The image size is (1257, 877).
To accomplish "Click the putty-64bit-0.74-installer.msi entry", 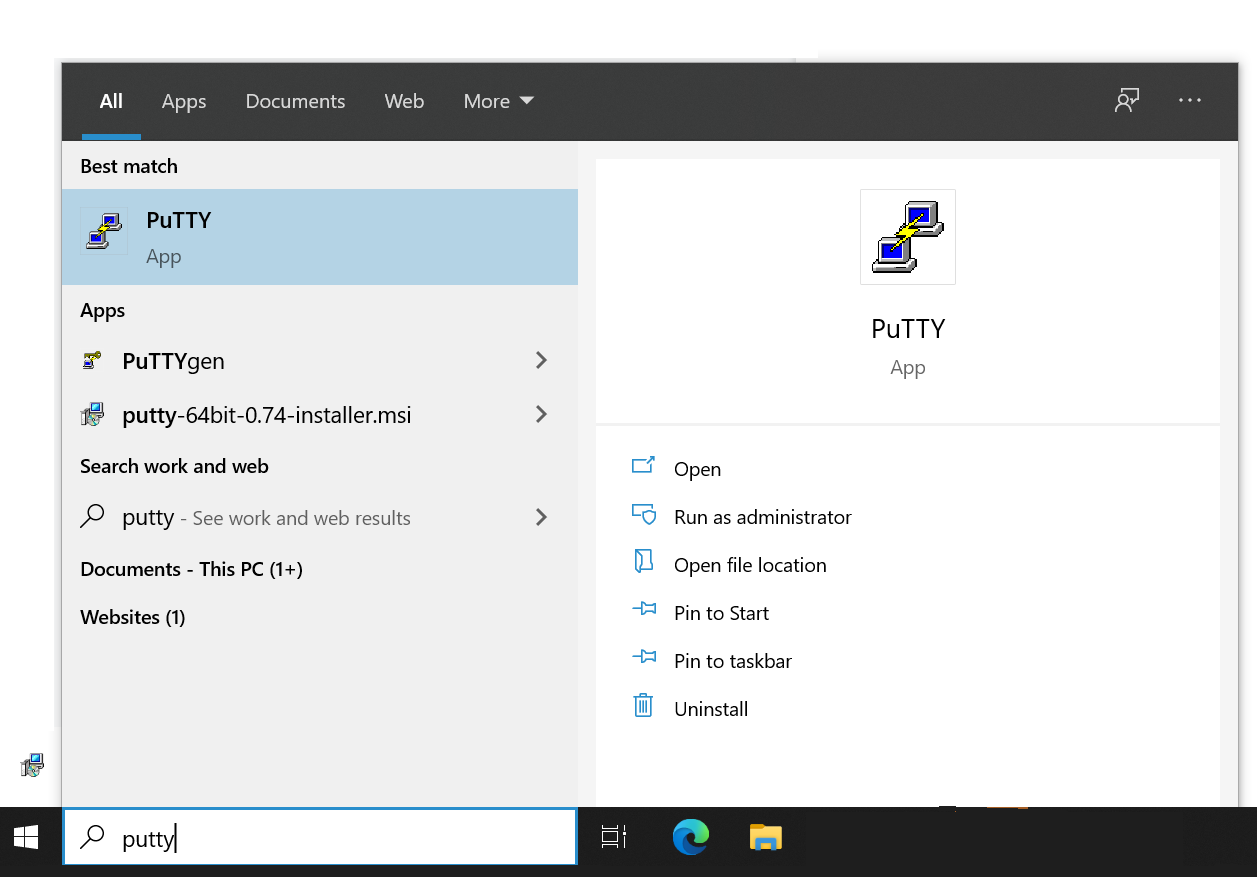I will click(265, 414).
